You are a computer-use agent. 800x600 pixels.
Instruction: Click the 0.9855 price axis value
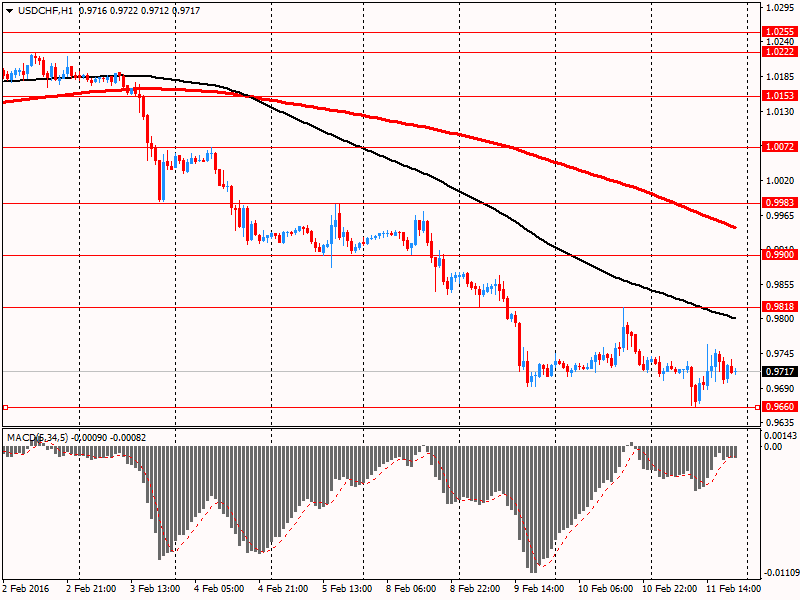[x=780, y=285]
